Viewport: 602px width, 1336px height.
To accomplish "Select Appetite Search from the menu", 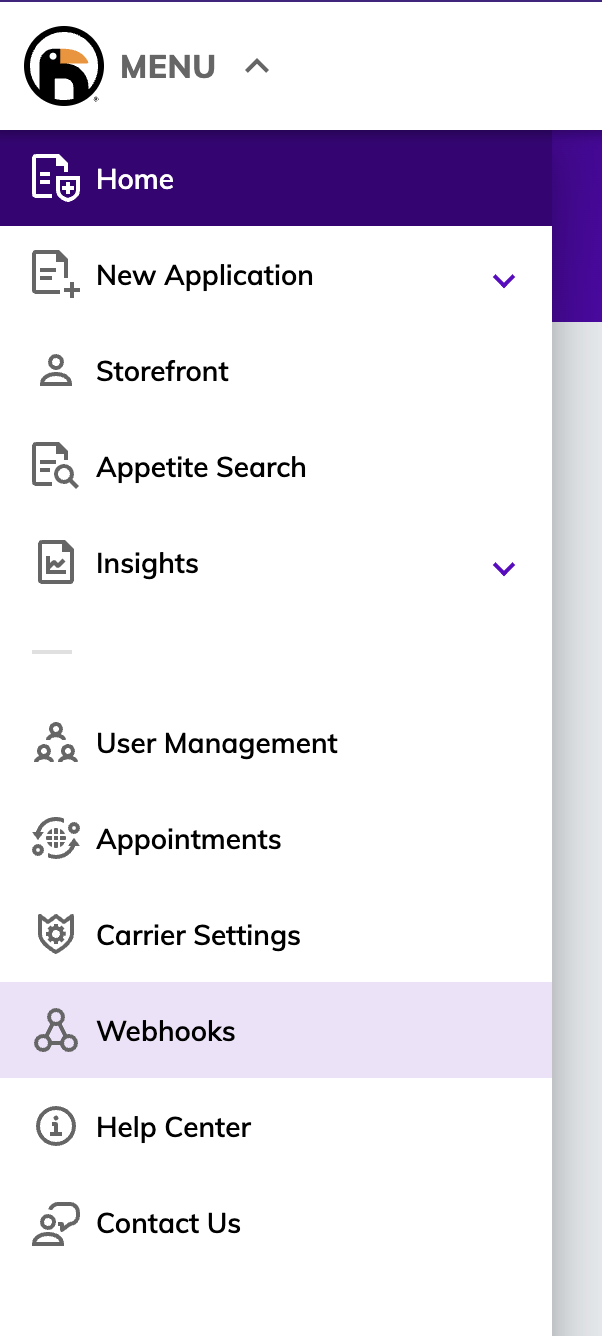I will click(x=201, y=467).
